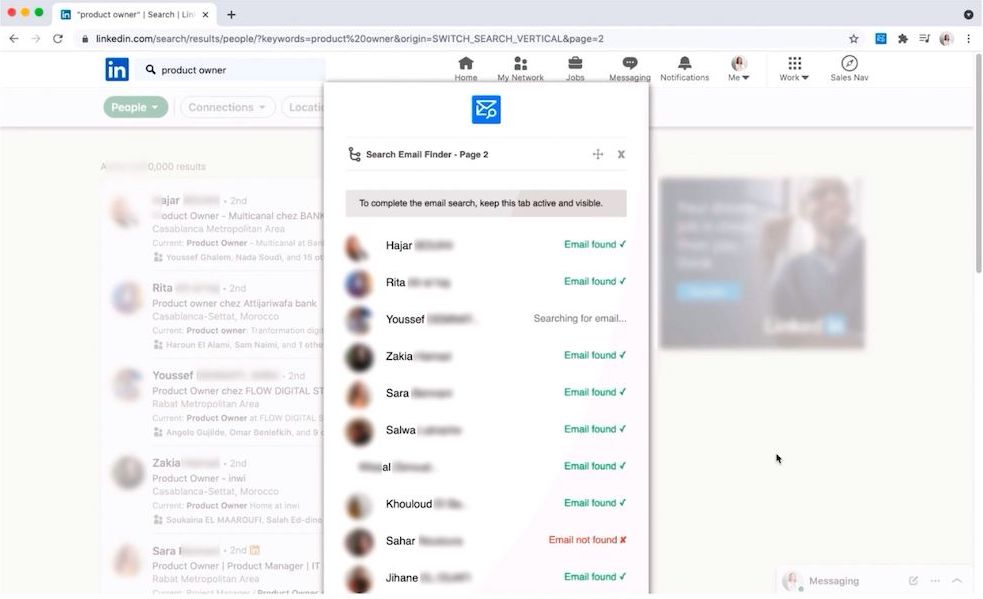Open the Jobs section
The width and height of the screenshot is (983, 599).
click(x=575, y=69)
